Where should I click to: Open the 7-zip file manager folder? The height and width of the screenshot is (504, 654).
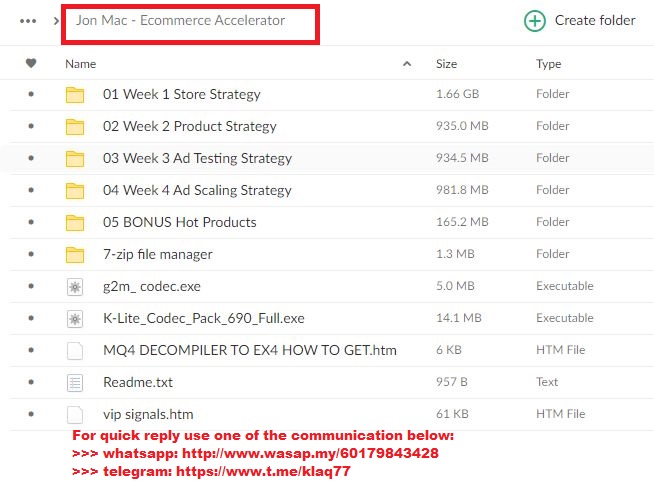coord(158,255)
